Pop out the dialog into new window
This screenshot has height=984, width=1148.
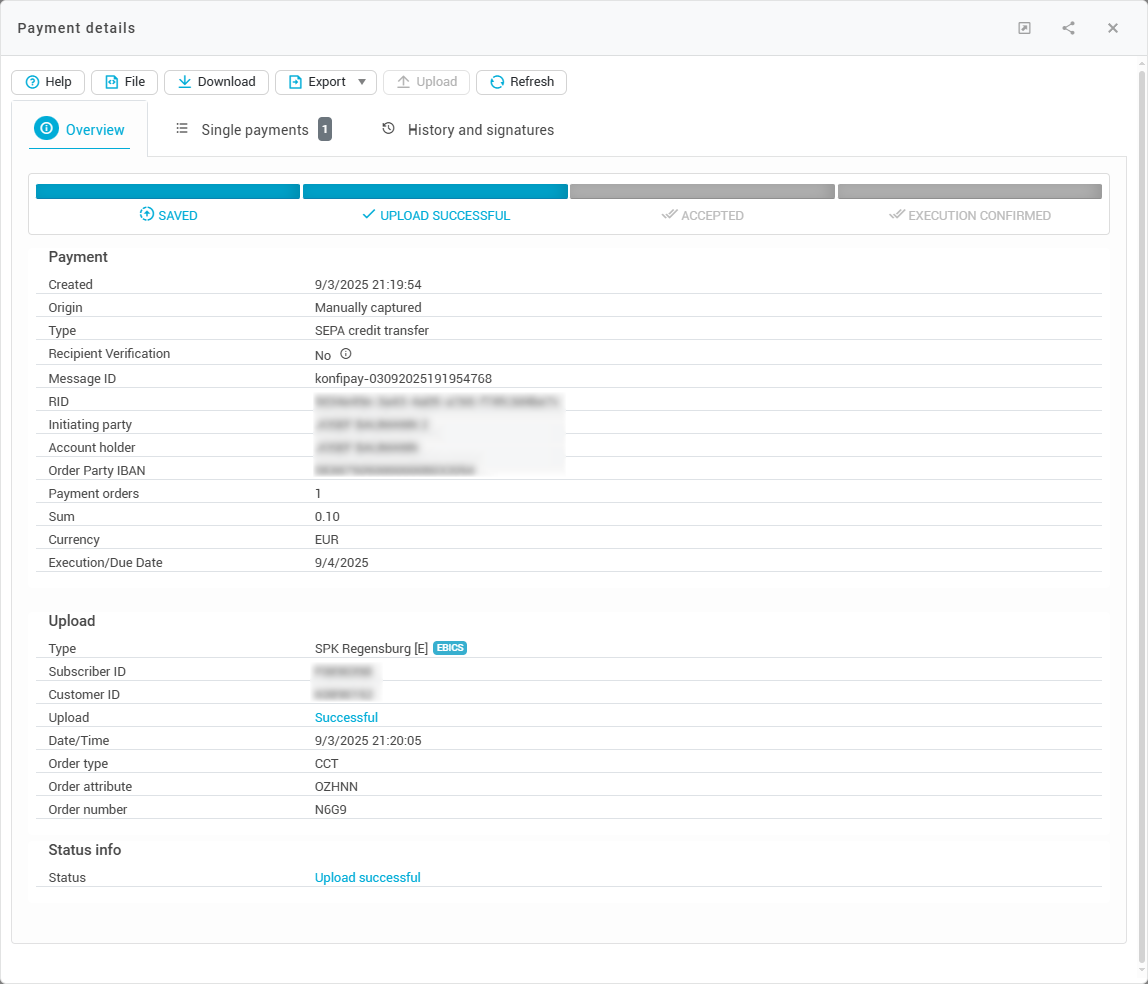1024,28
